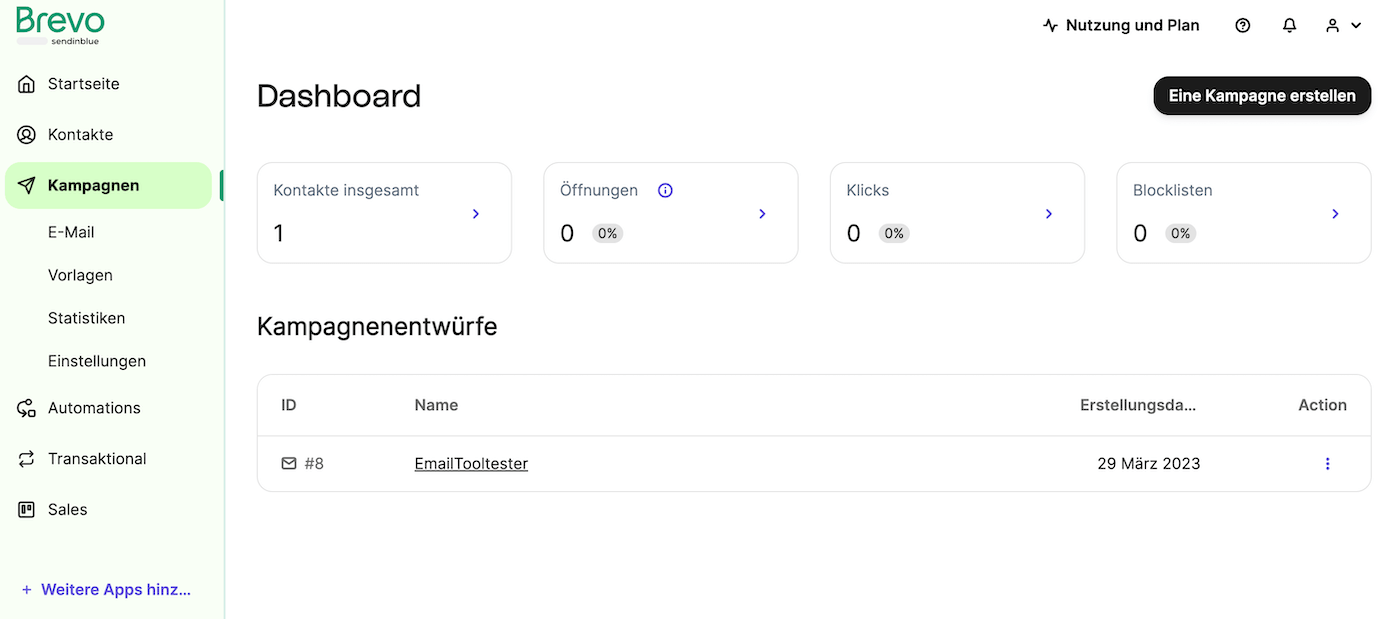
Task: Click the activity pulse icon beside Nutzung
Action: point(1050,26)
